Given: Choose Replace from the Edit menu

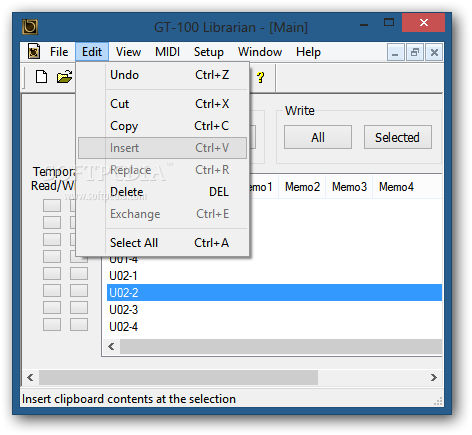Looking at the screenshot, I should point(163,170).
